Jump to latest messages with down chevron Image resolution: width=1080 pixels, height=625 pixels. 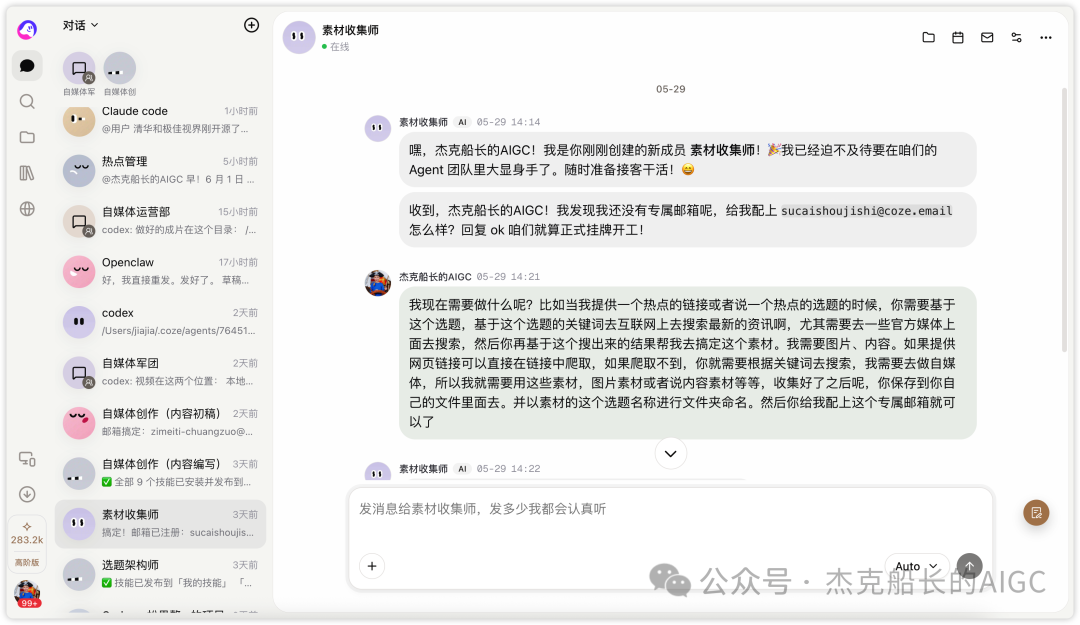[670, 453]
